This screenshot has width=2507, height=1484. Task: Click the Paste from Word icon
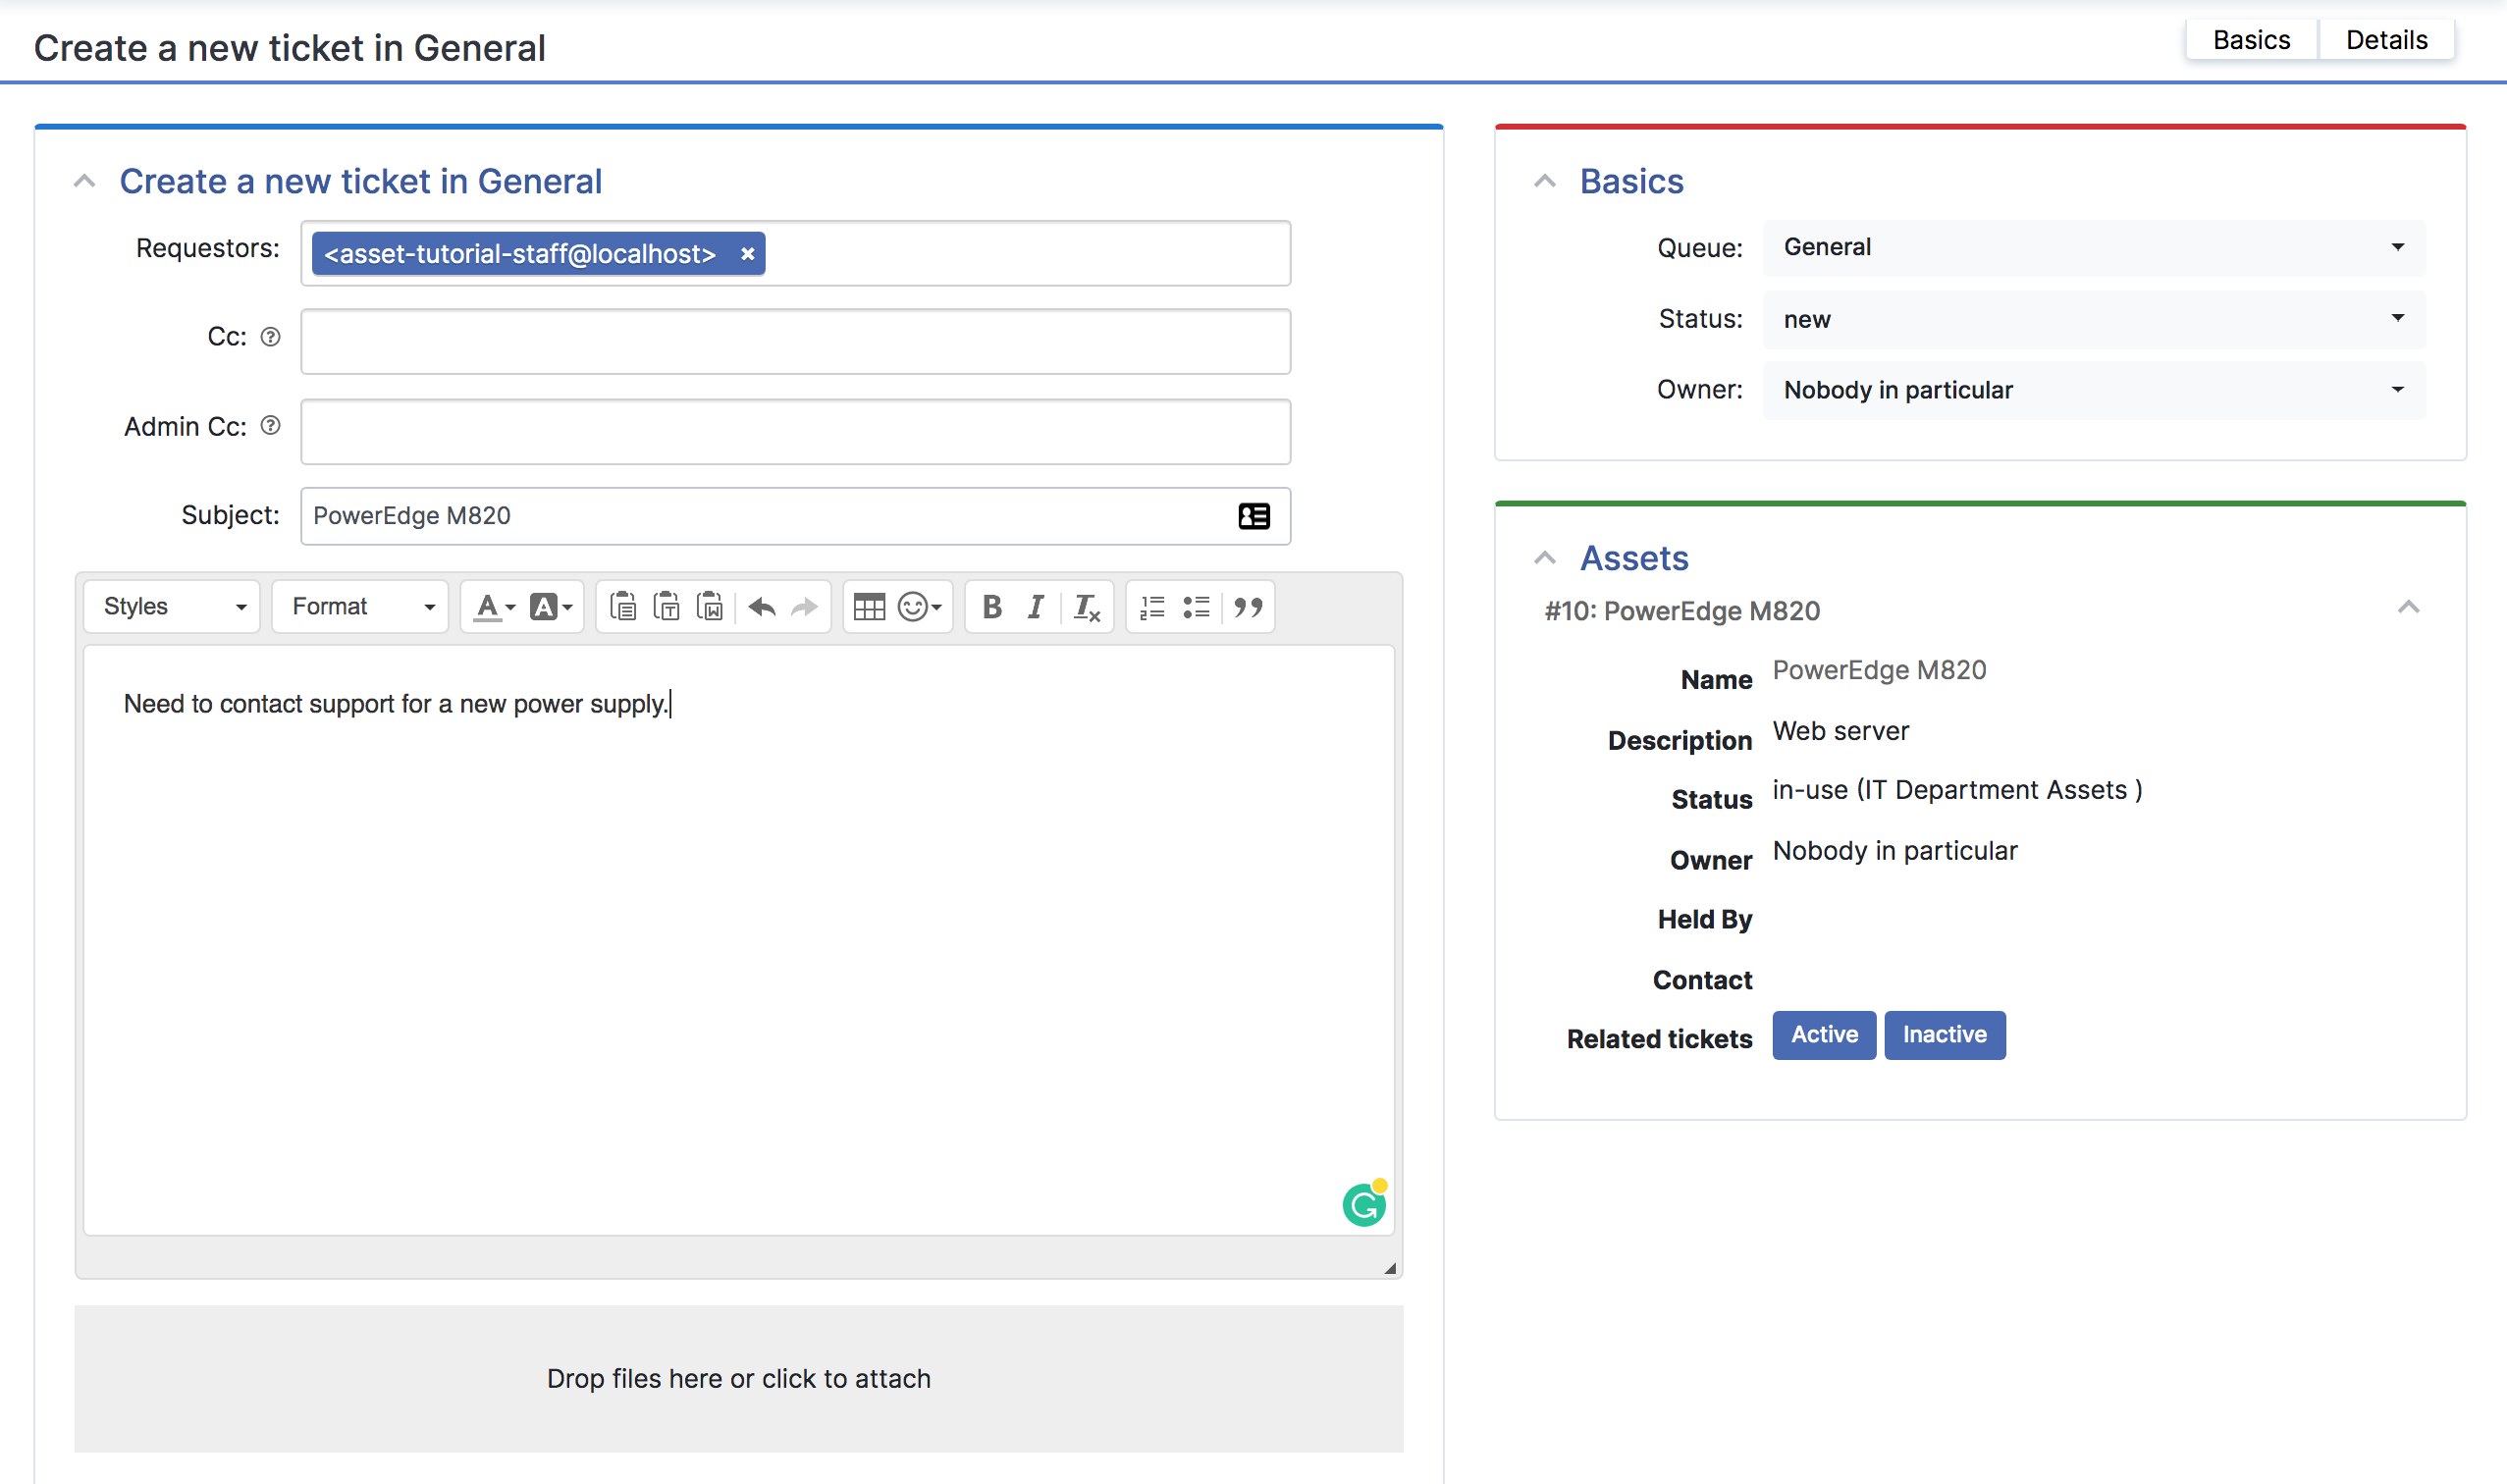[710, 606]
